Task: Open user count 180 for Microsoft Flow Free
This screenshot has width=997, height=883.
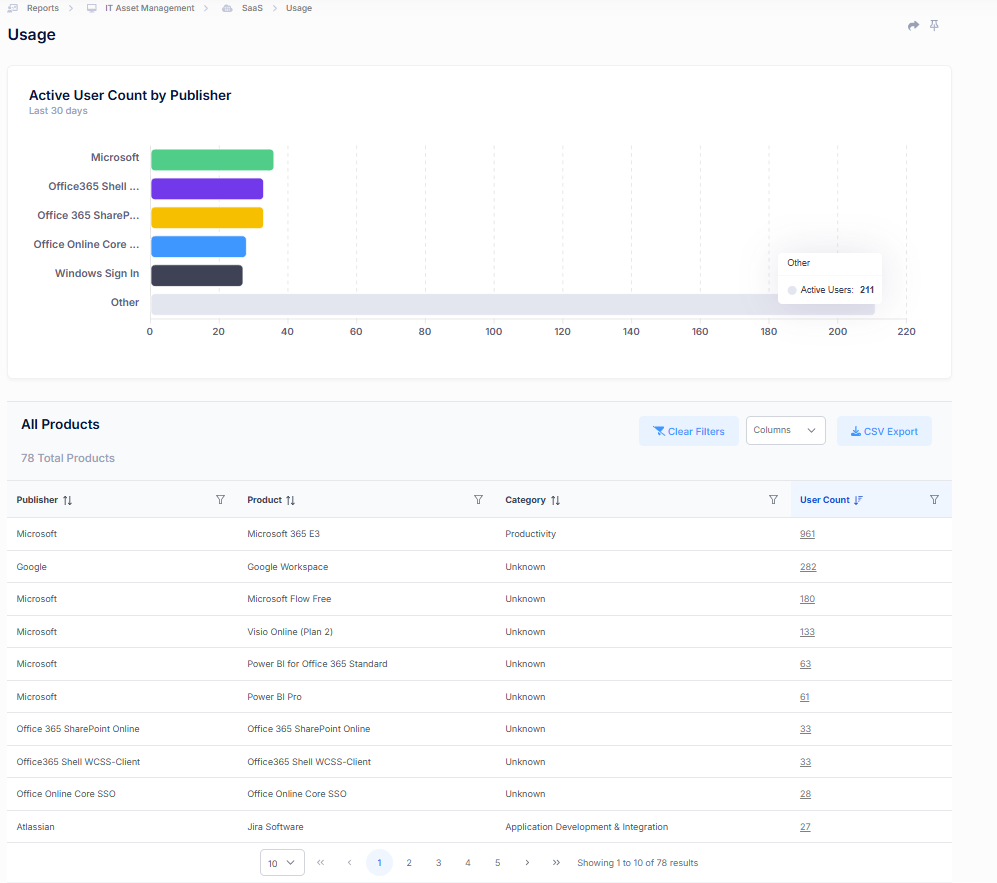Action: [x=808, y=599]
